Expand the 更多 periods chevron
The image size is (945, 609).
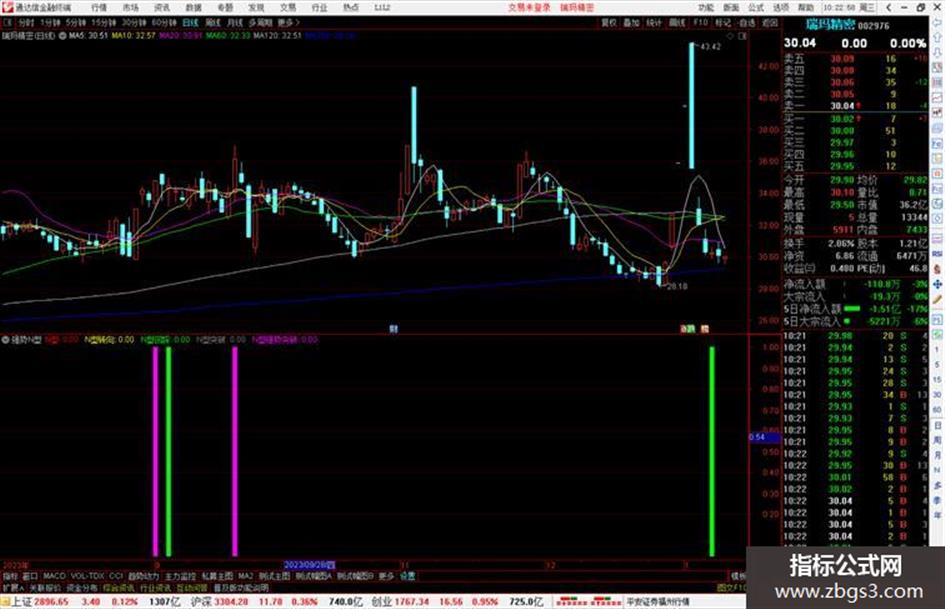[288, 22]
